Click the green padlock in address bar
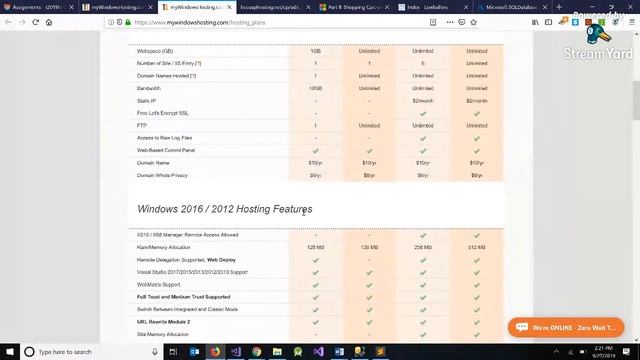This screenshot has height=360, width=640. pyautogui.click(x=128, y=22)
